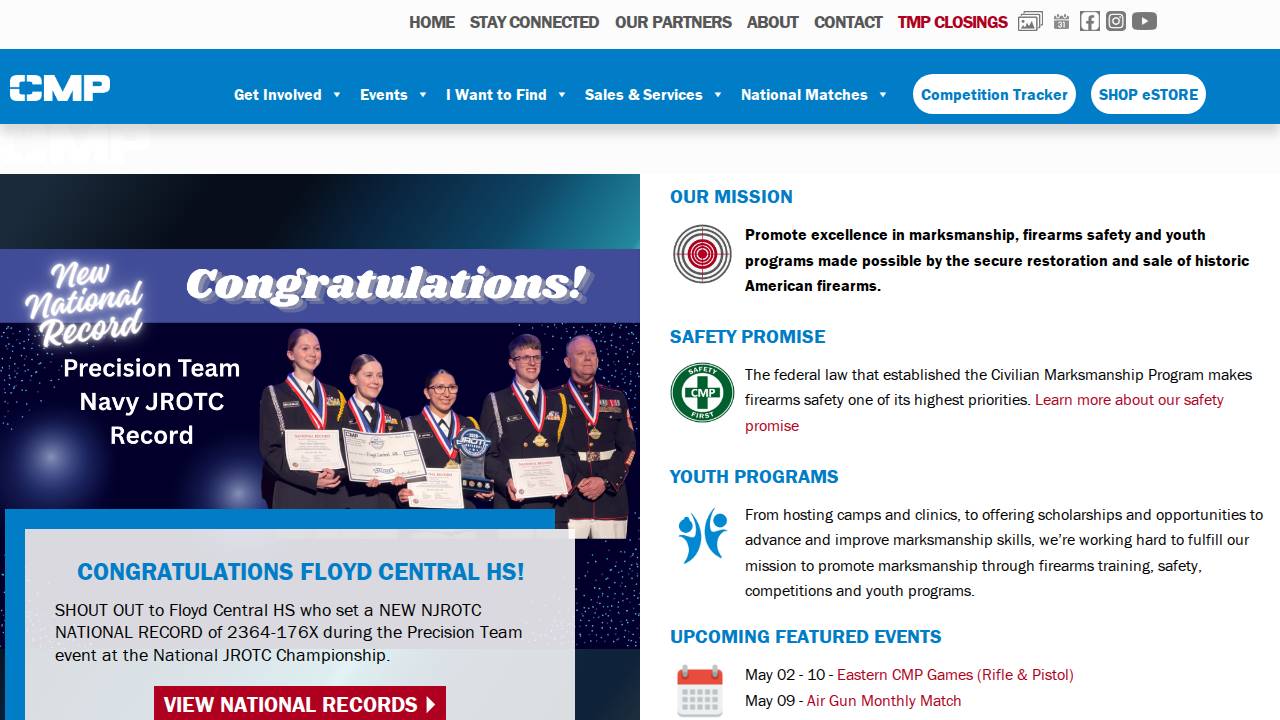Open the Instagram icon
This screenshot has height=720, width=1280.
1116,20
